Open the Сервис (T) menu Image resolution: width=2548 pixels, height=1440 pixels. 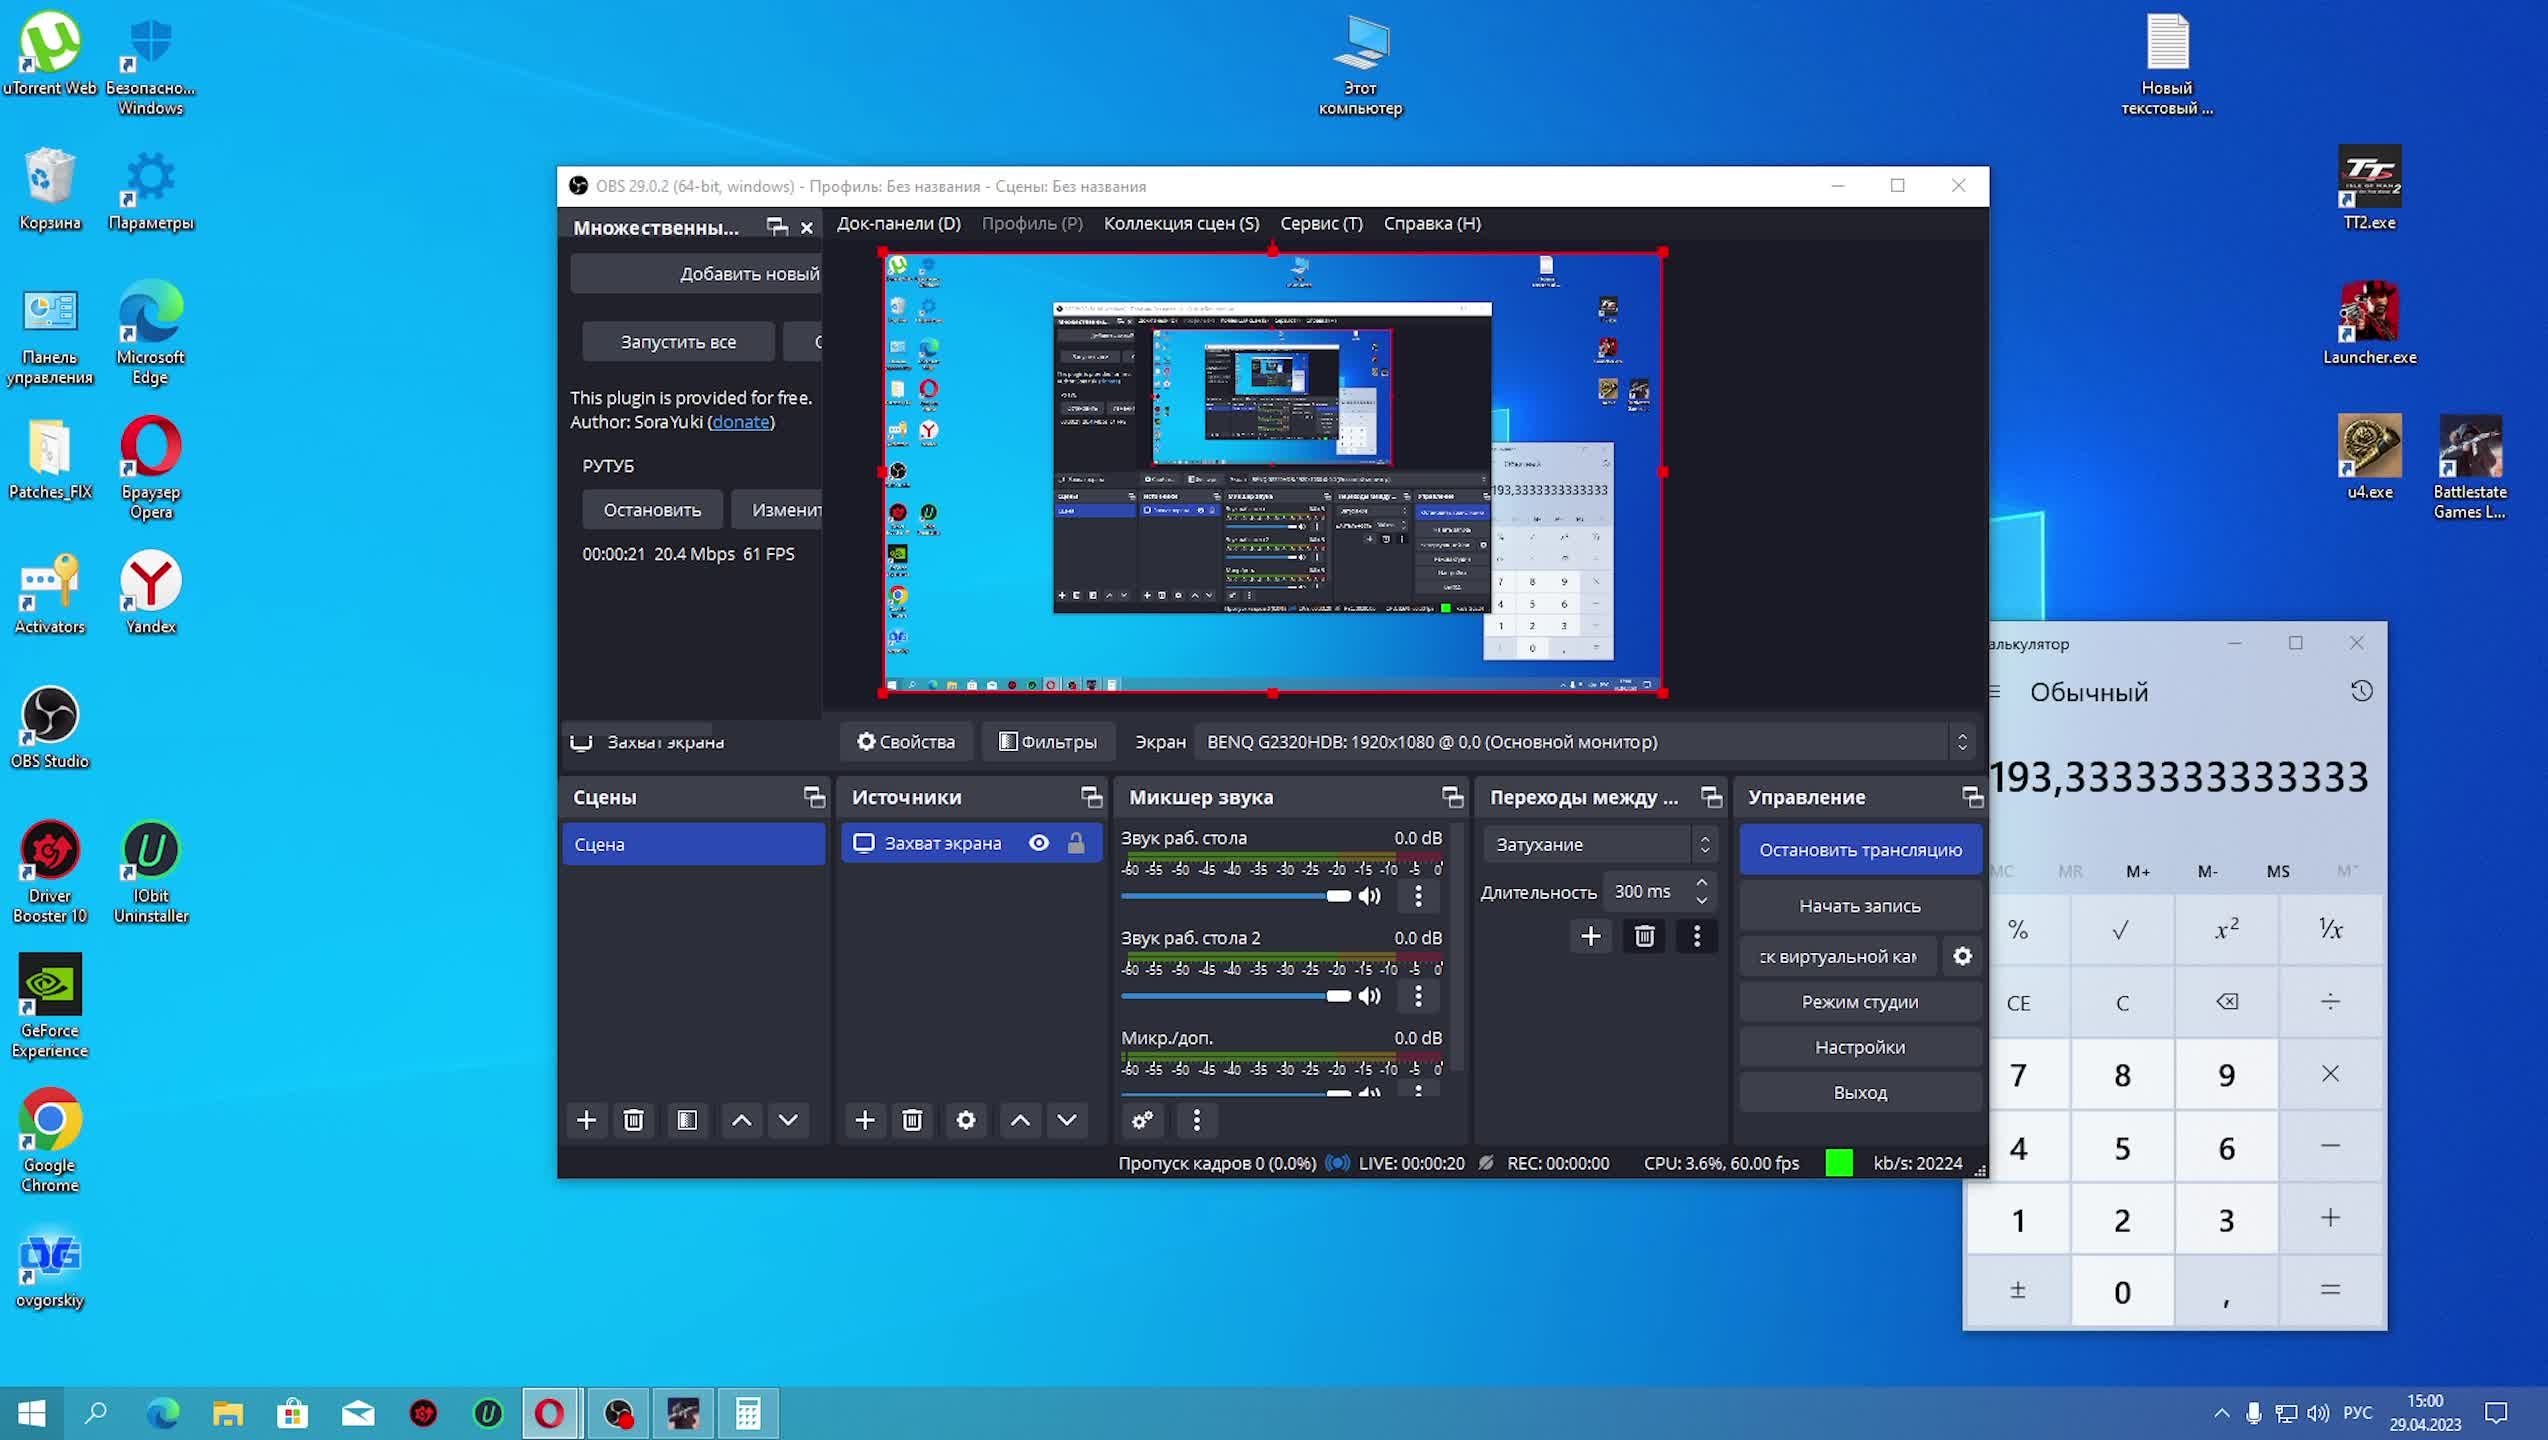click(1321, 223)
